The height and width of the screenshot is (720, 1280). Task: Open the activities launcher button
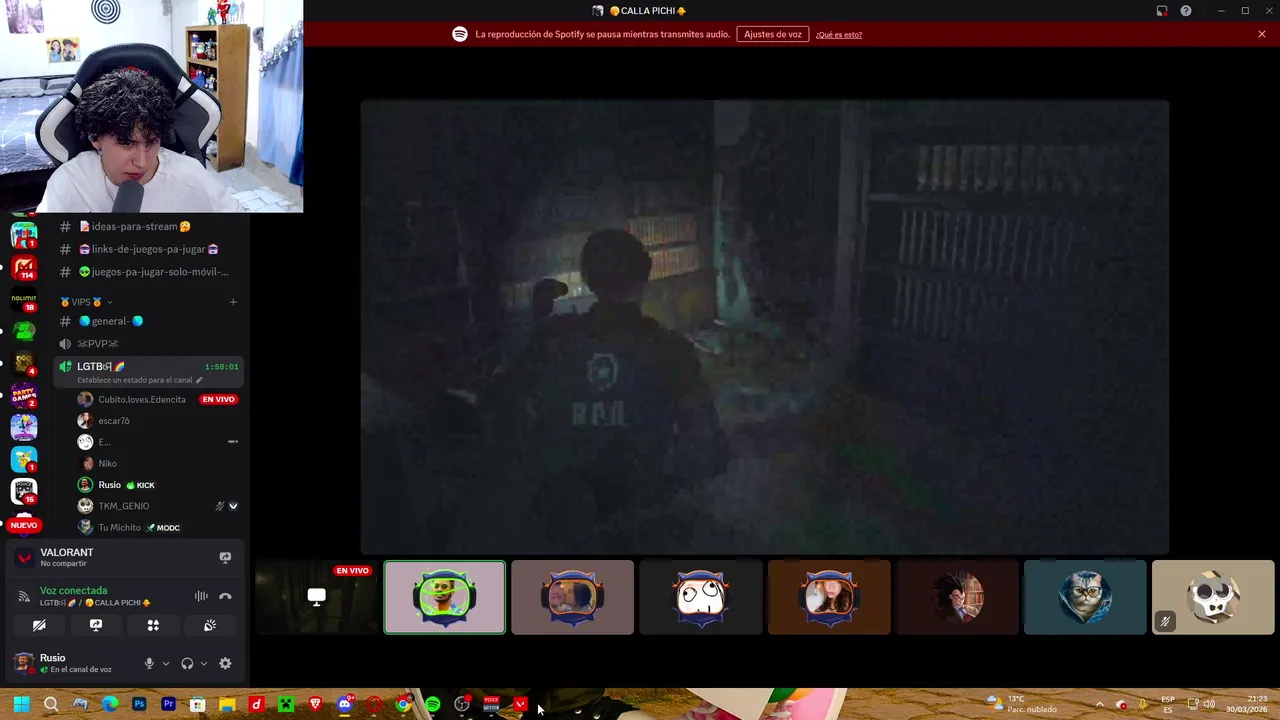[153, 625]
